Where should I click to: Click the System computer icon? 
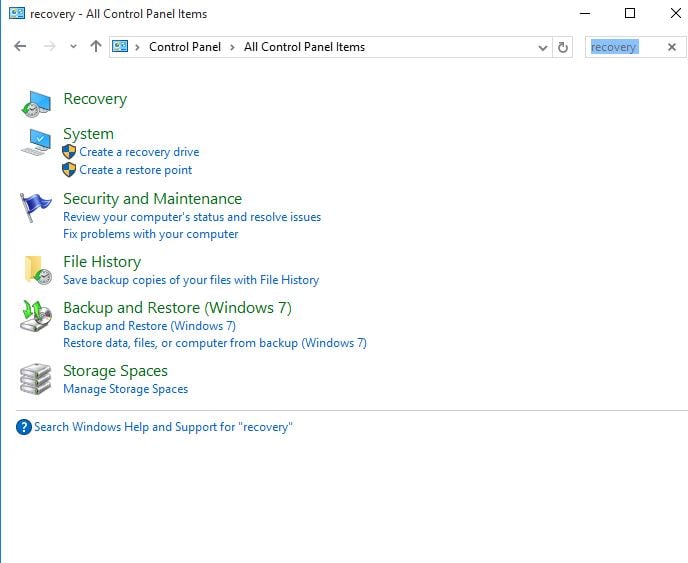(36, 141)
